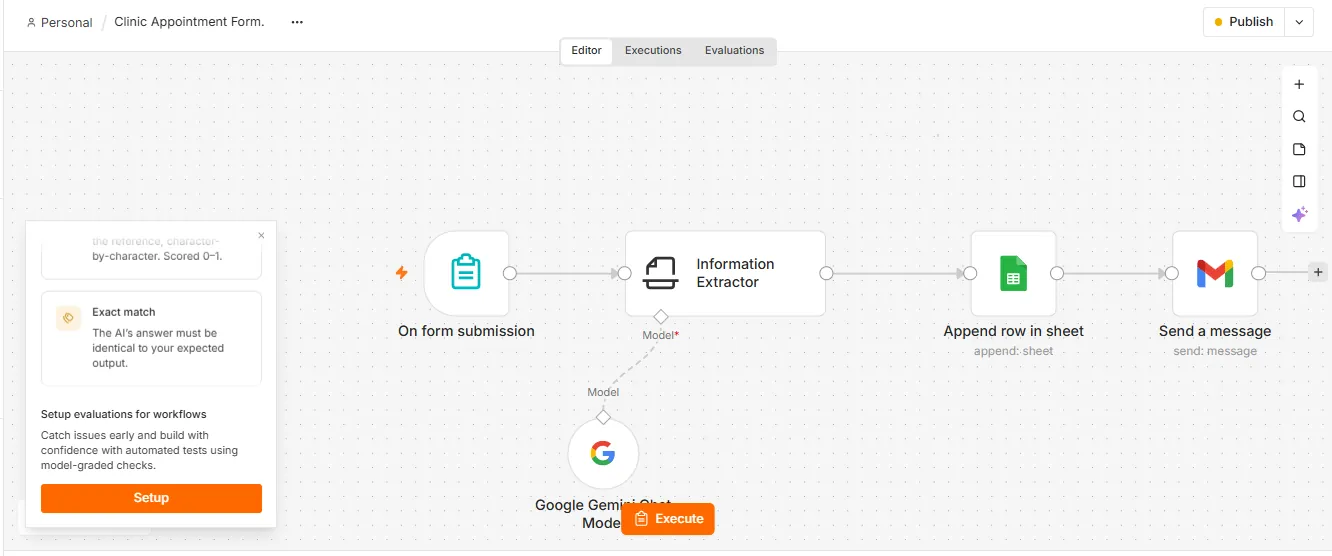Click the Exact match evaluation icon

coord(68,318)
